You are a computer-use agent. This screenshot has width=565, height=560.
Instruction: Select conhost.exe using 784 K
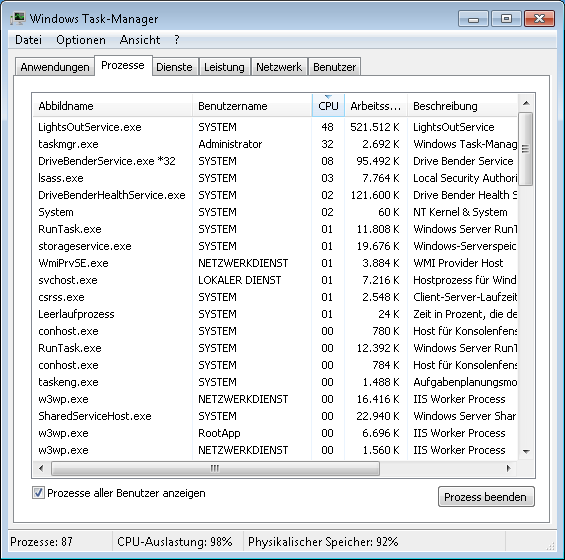pyautogui.click(x=275, y=365)
